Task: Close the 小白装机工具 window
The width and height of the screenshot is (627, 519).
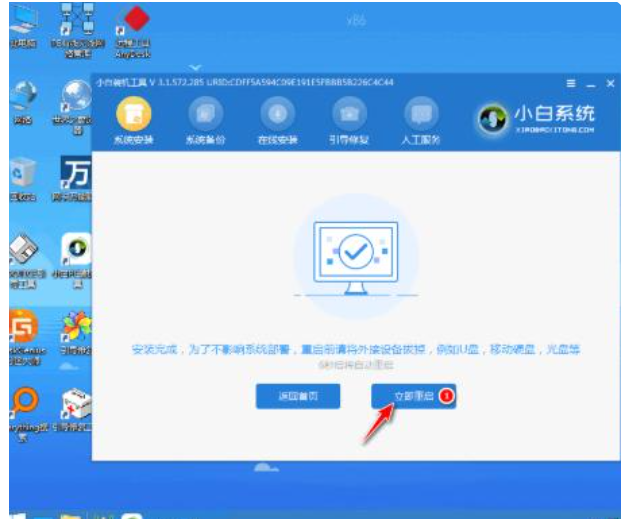Action: click(x=610, y=83)
